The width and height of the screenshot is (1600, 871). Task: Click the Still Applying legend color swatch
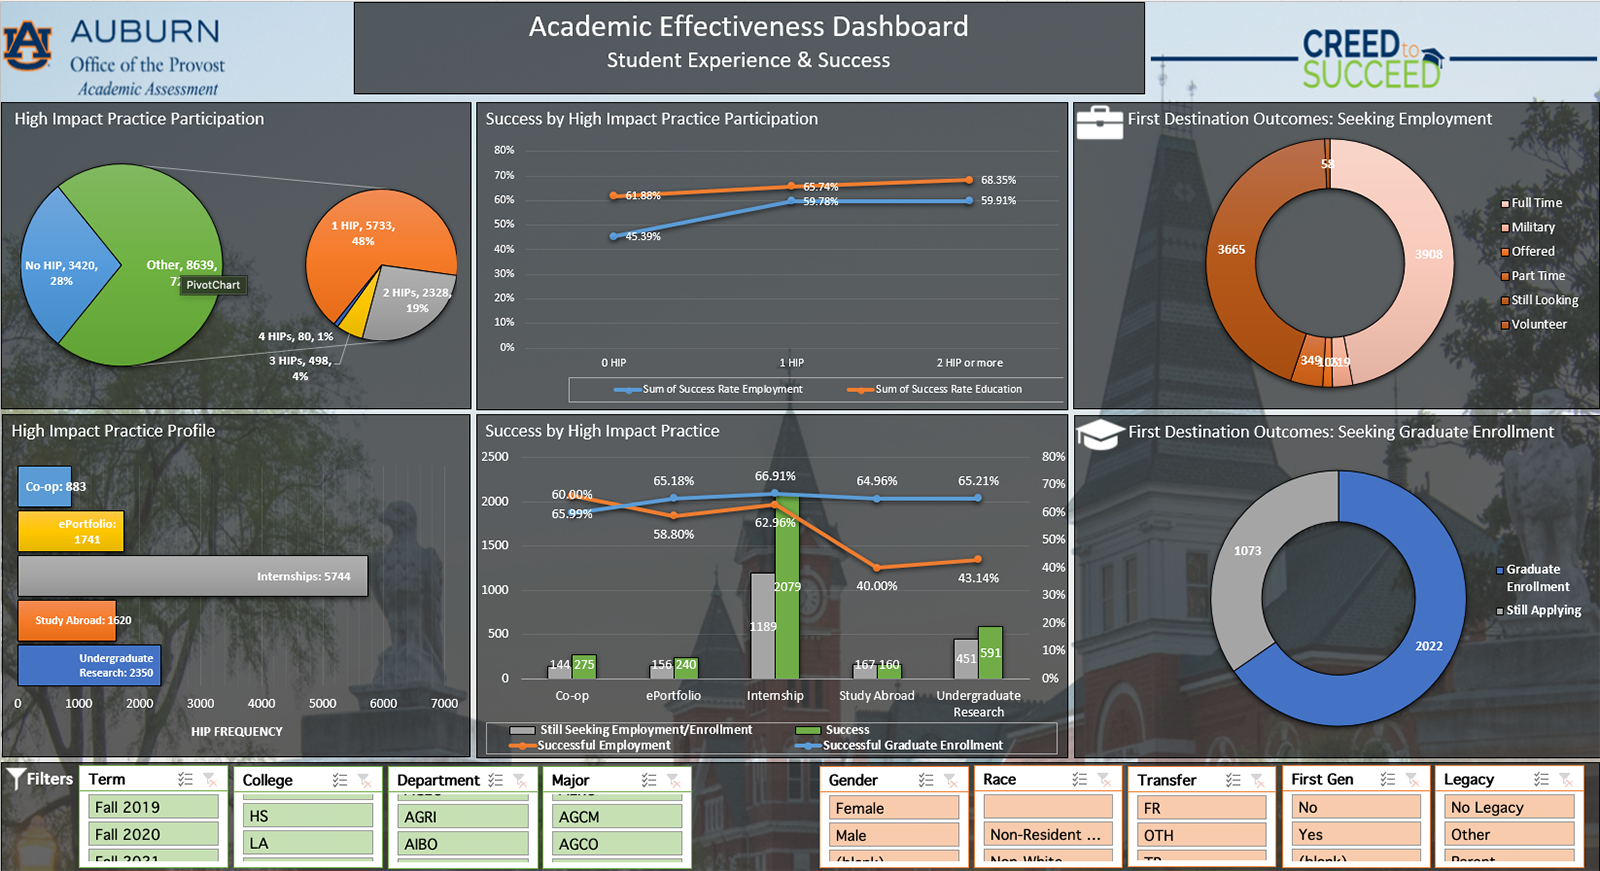point(1500,611)
